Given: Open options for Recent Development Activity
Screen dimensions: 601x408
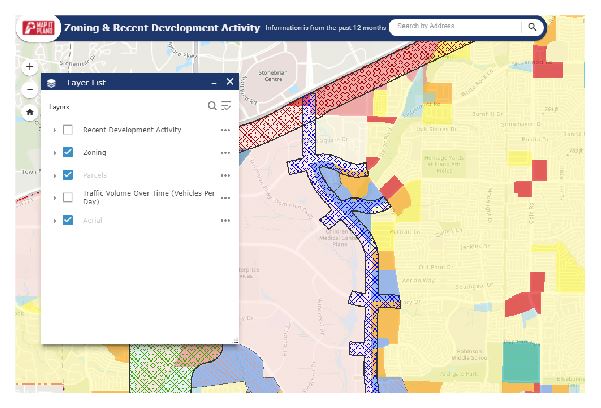Looking at the screenshot, I should click(225, 130).
